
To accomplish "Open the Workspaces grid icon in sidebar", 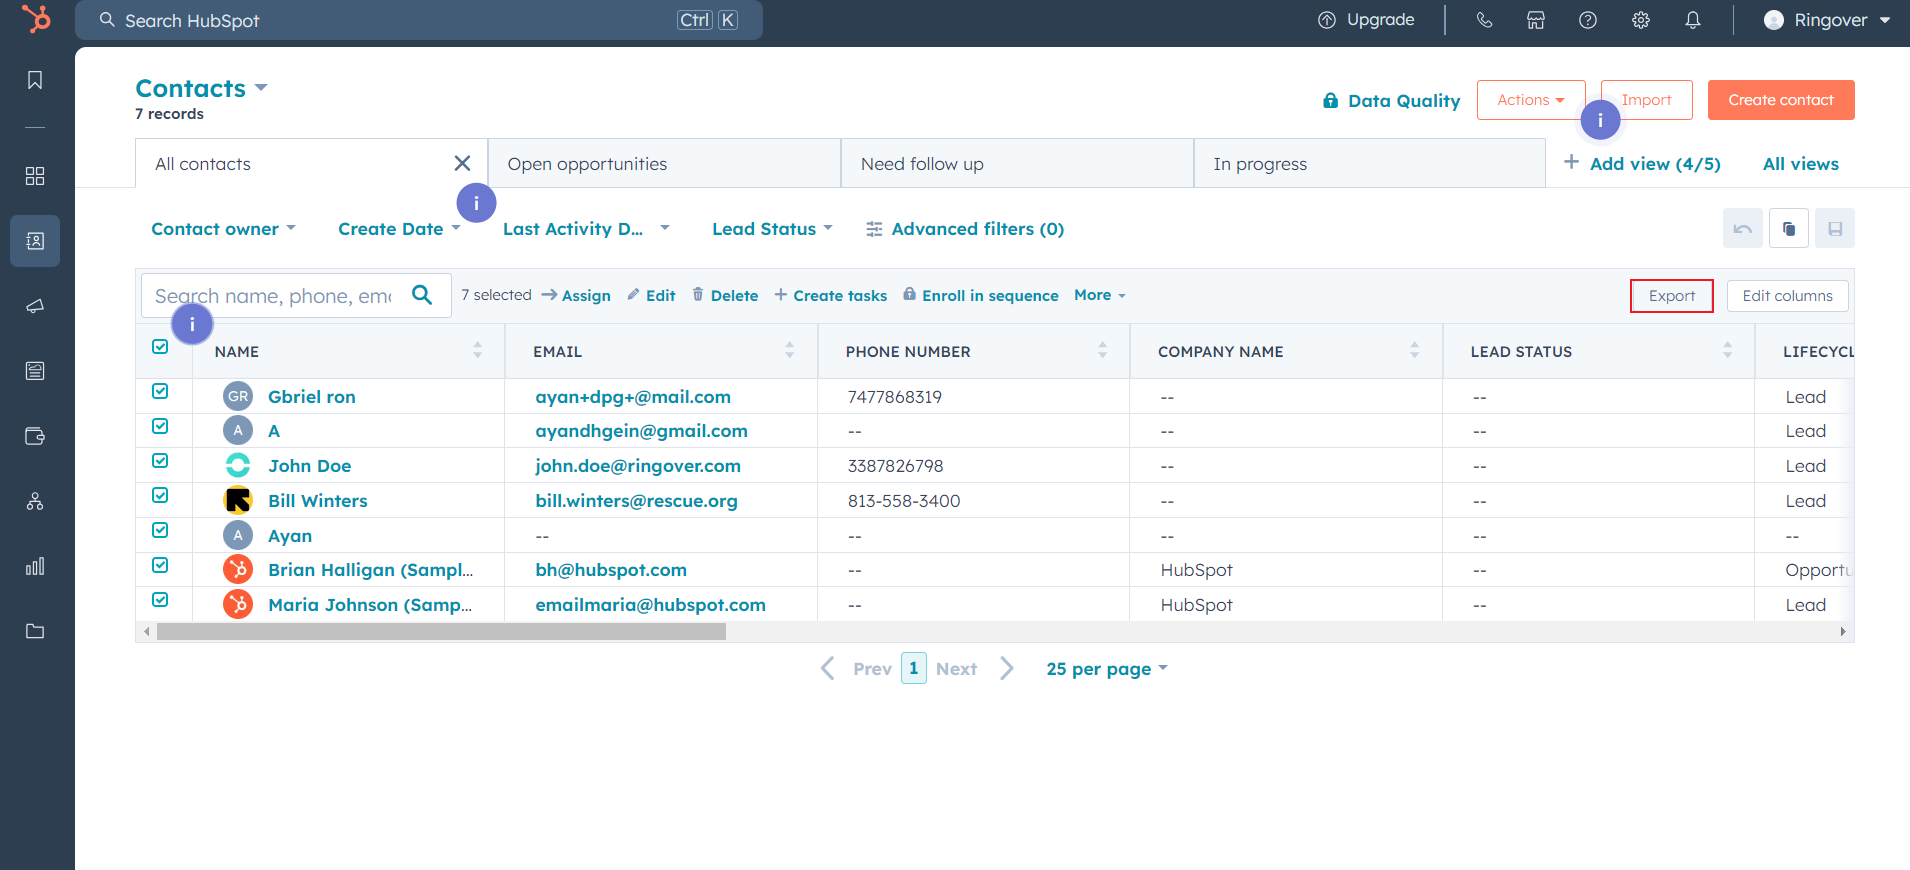I will [x=35, y=176].
